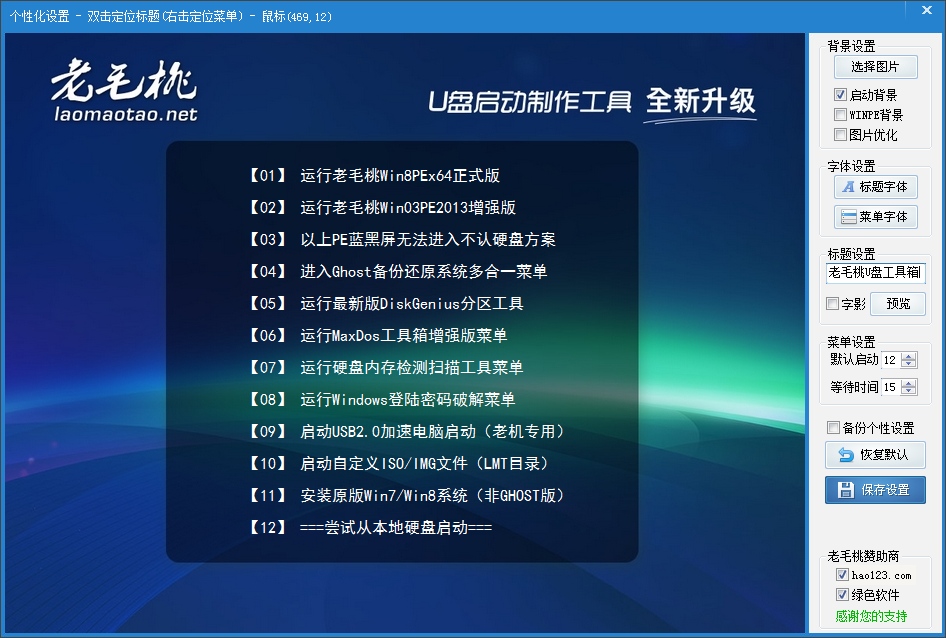Image resolution: width=946 pixels, height=638 pixels.
Task: Open 标题字体 font settings
Action: pyautogui.click(x=875, y=187)
